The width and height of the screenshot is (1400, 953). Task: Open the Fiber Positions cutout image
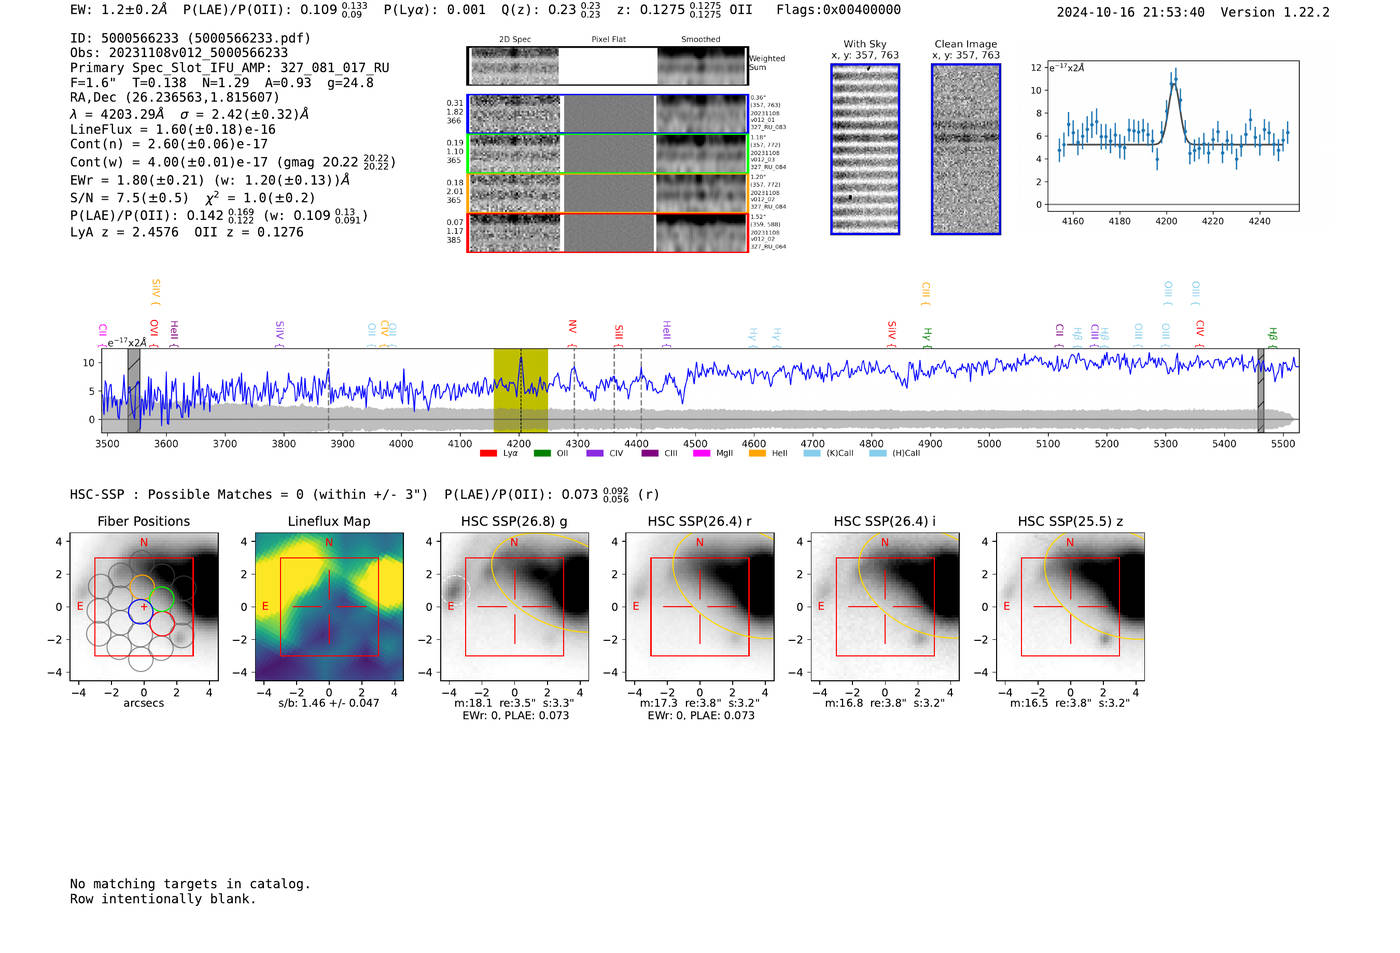(x=144, y=607)
